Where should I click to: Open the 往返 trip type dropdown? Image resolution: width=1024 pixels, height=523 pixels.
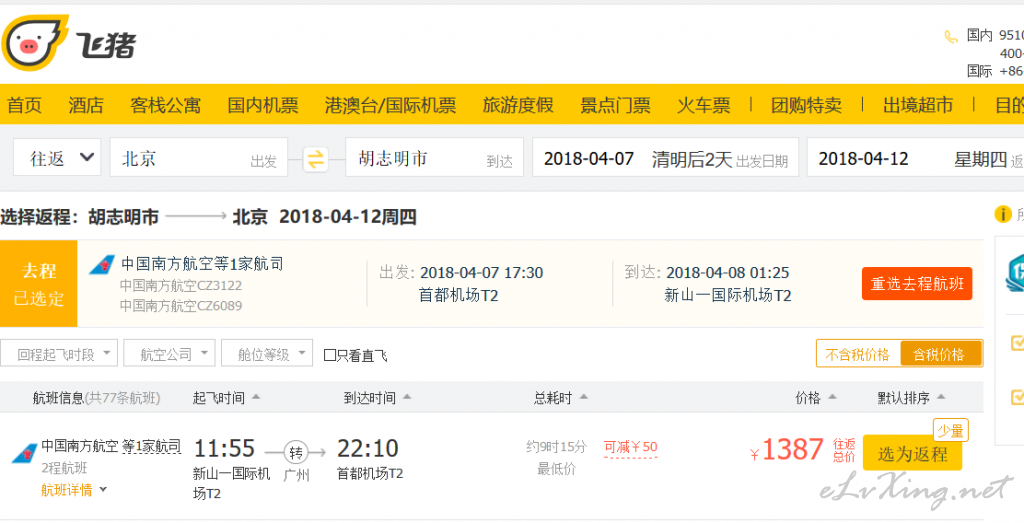pyautogui.click(x=57, y=157)
